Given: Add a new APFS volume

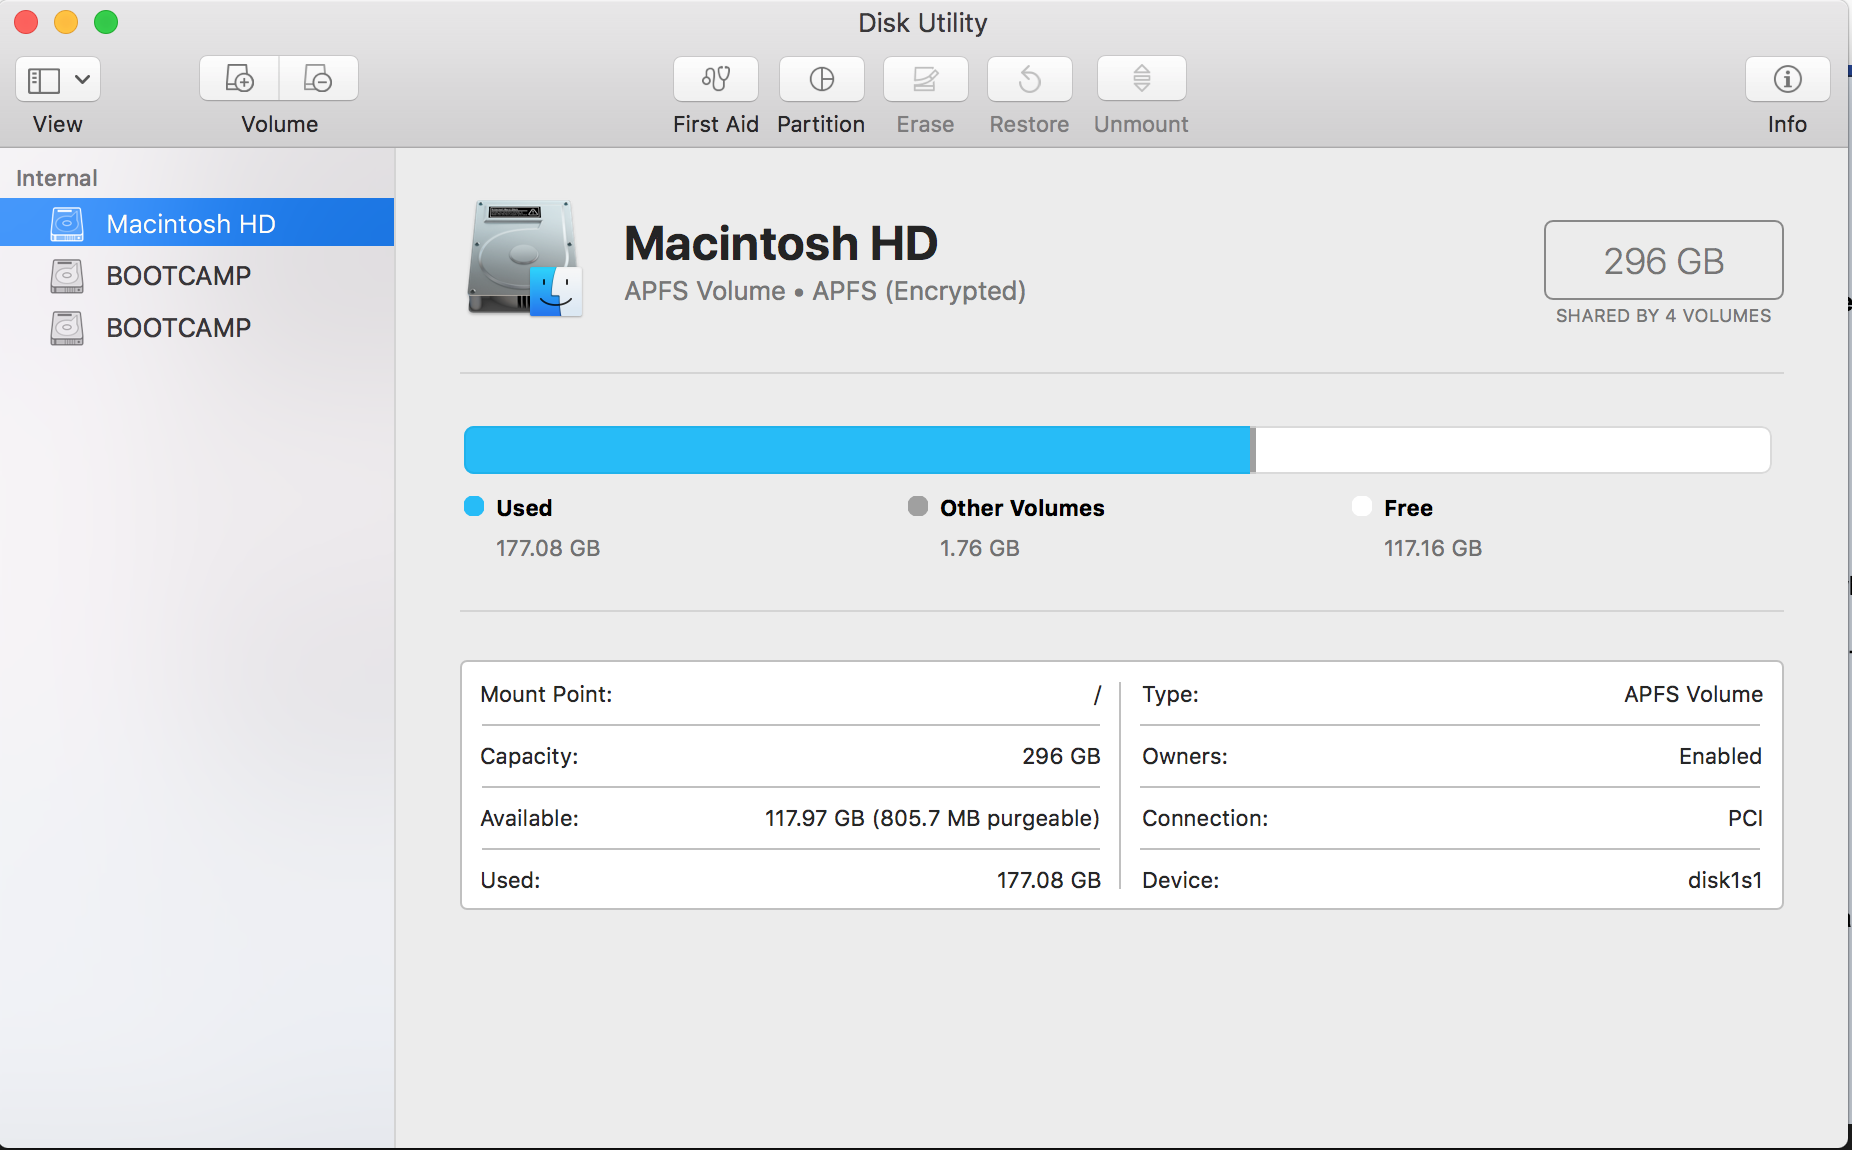Looking at the screenshot, I should coord(239,79).
